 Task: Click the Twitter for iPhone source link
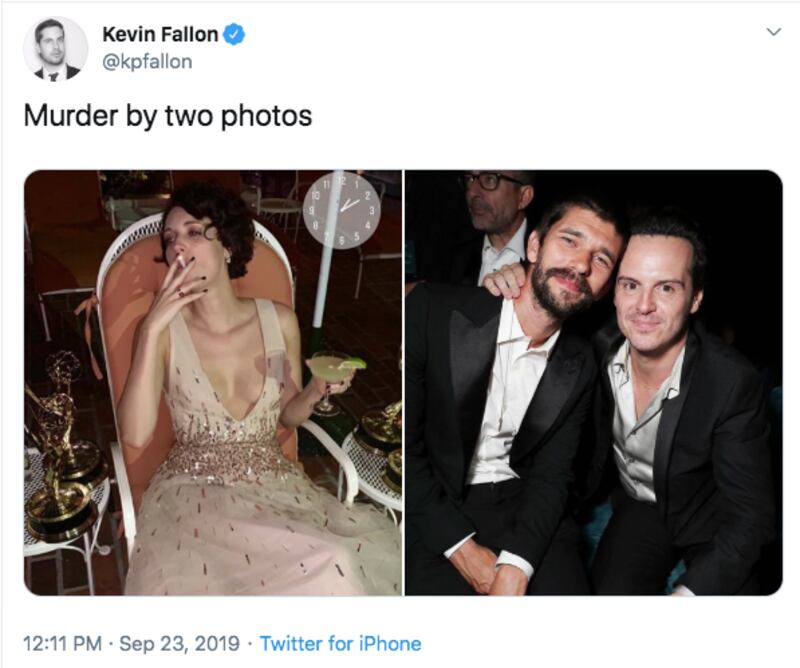point(340,643)
